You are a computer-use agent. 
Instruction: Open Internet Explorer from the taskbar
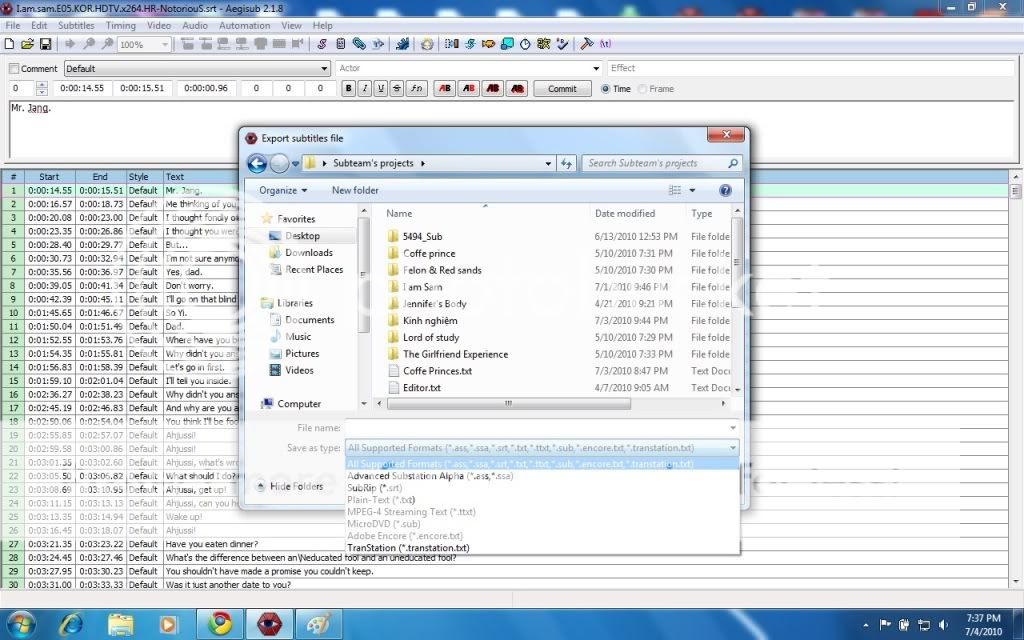tap(71, 624)
